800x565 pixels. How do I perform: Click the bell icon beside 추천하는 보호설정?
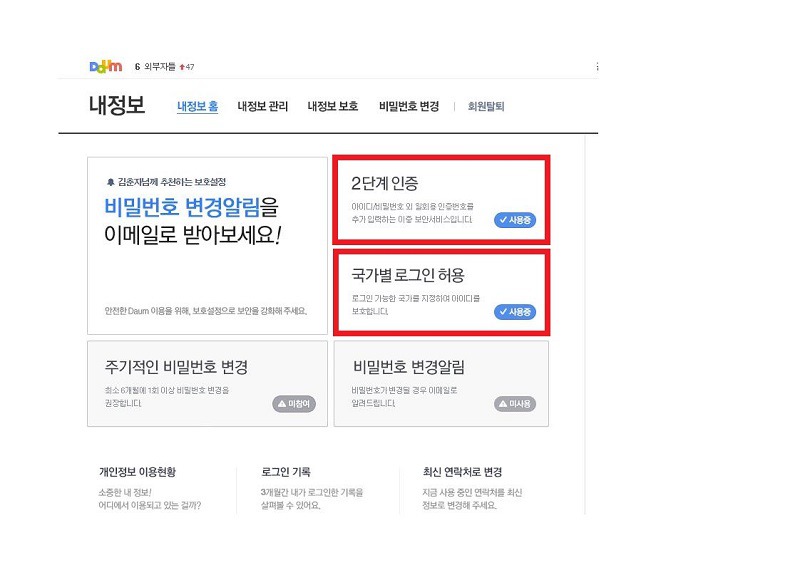[x=110, y=182]
